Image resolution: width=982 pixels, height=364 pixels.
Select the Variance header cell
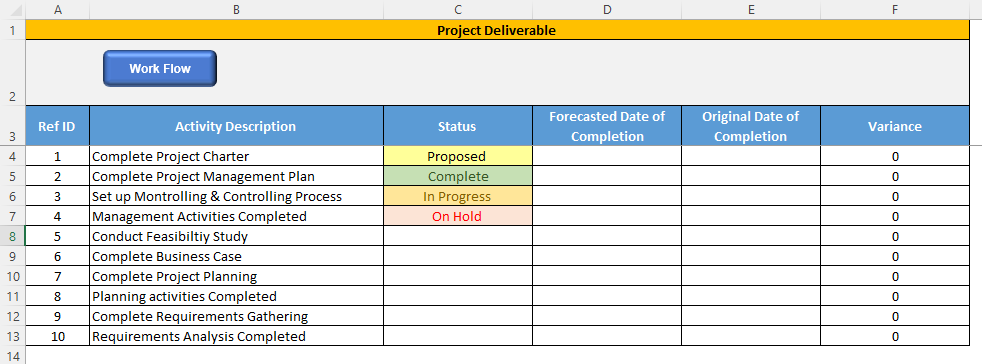point(895,126)
